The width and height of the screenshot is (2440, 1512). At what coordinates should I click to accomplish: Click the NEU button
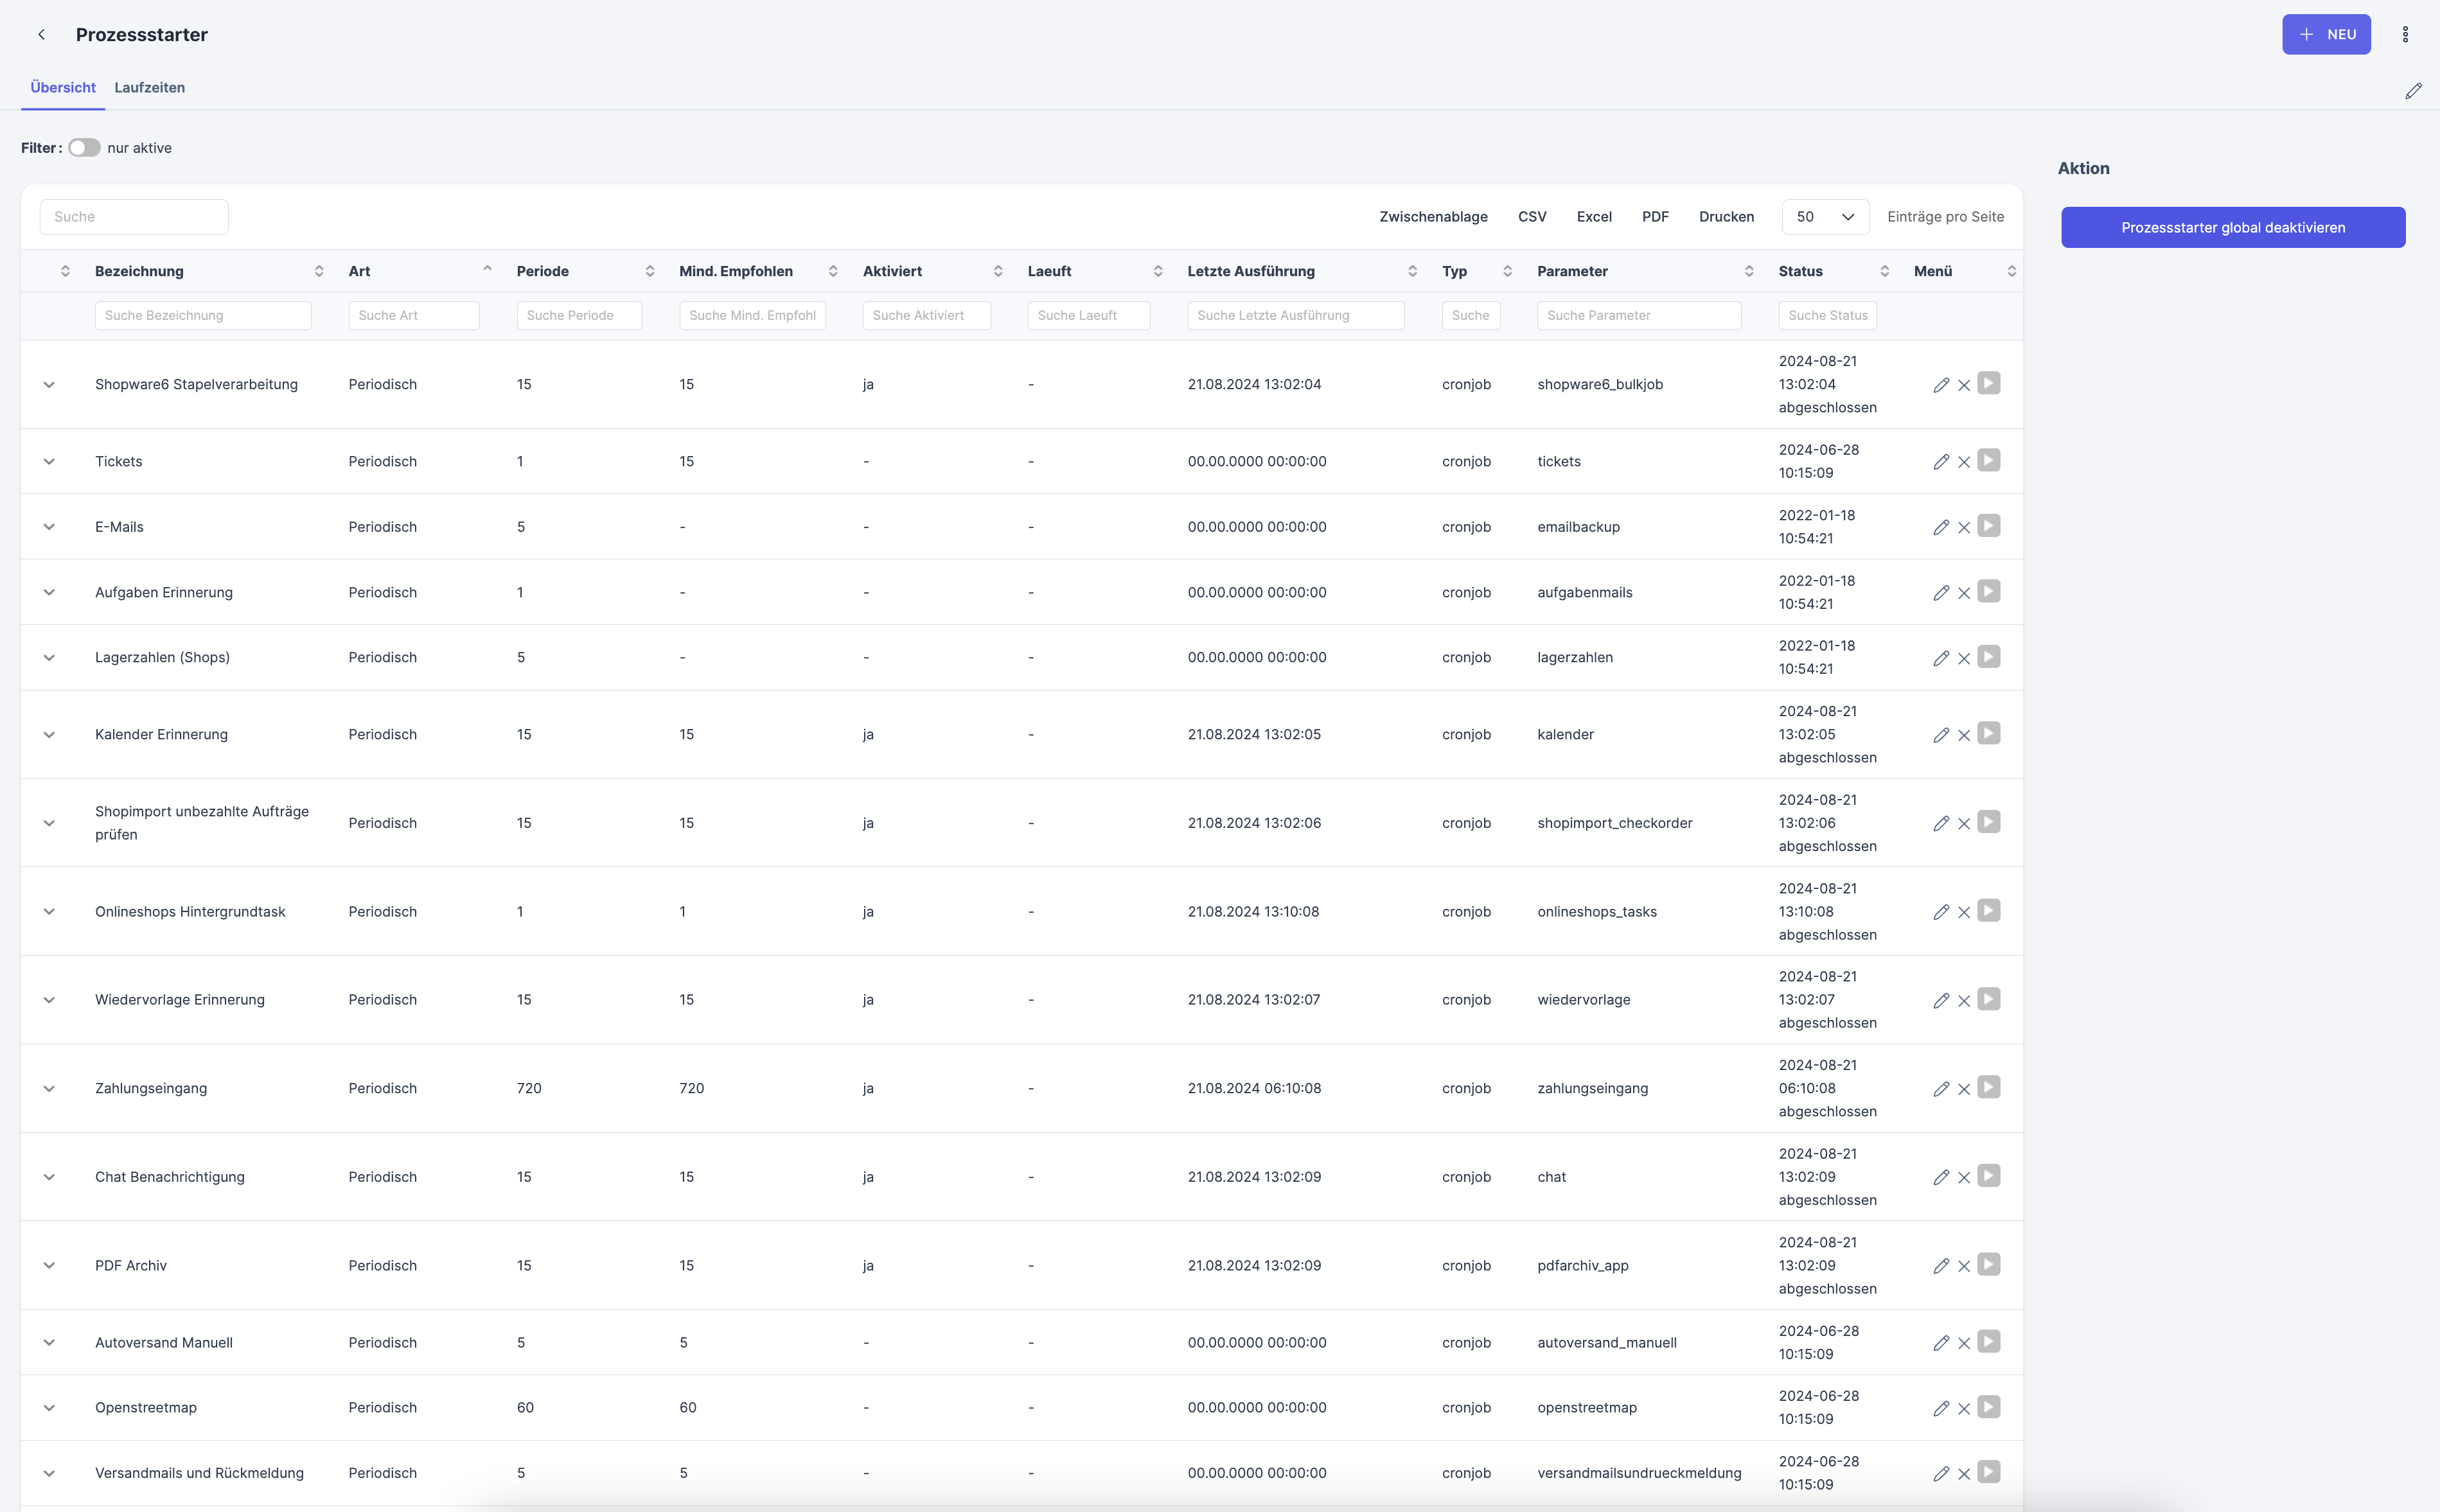(x=2325, y=35)
